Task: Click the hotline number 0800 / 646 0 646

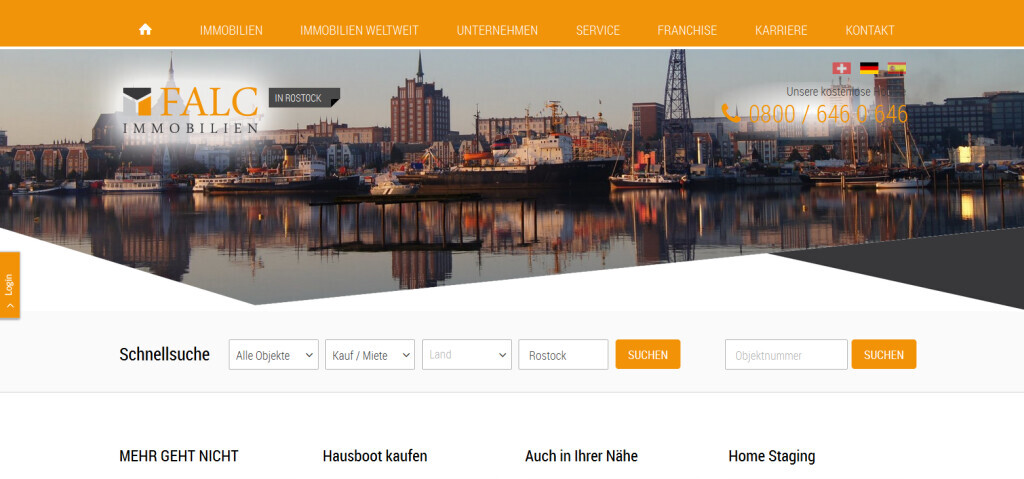Action: pyautogui.click(x=828, y=114)
